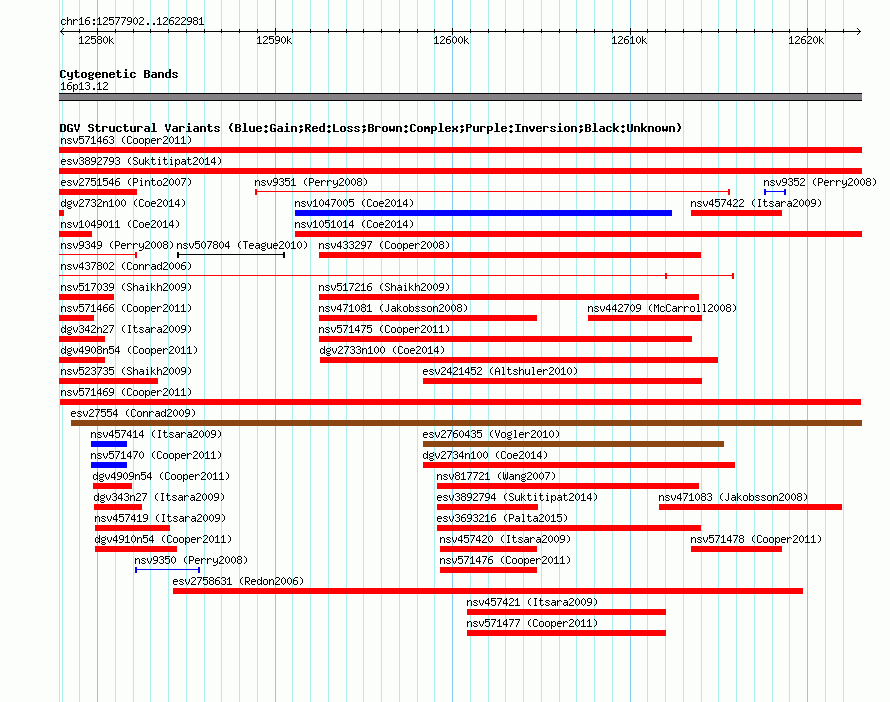Click nsv9349 (Perry2008) label
Viewport: 890px width, 702px height.
pos(117,245)
